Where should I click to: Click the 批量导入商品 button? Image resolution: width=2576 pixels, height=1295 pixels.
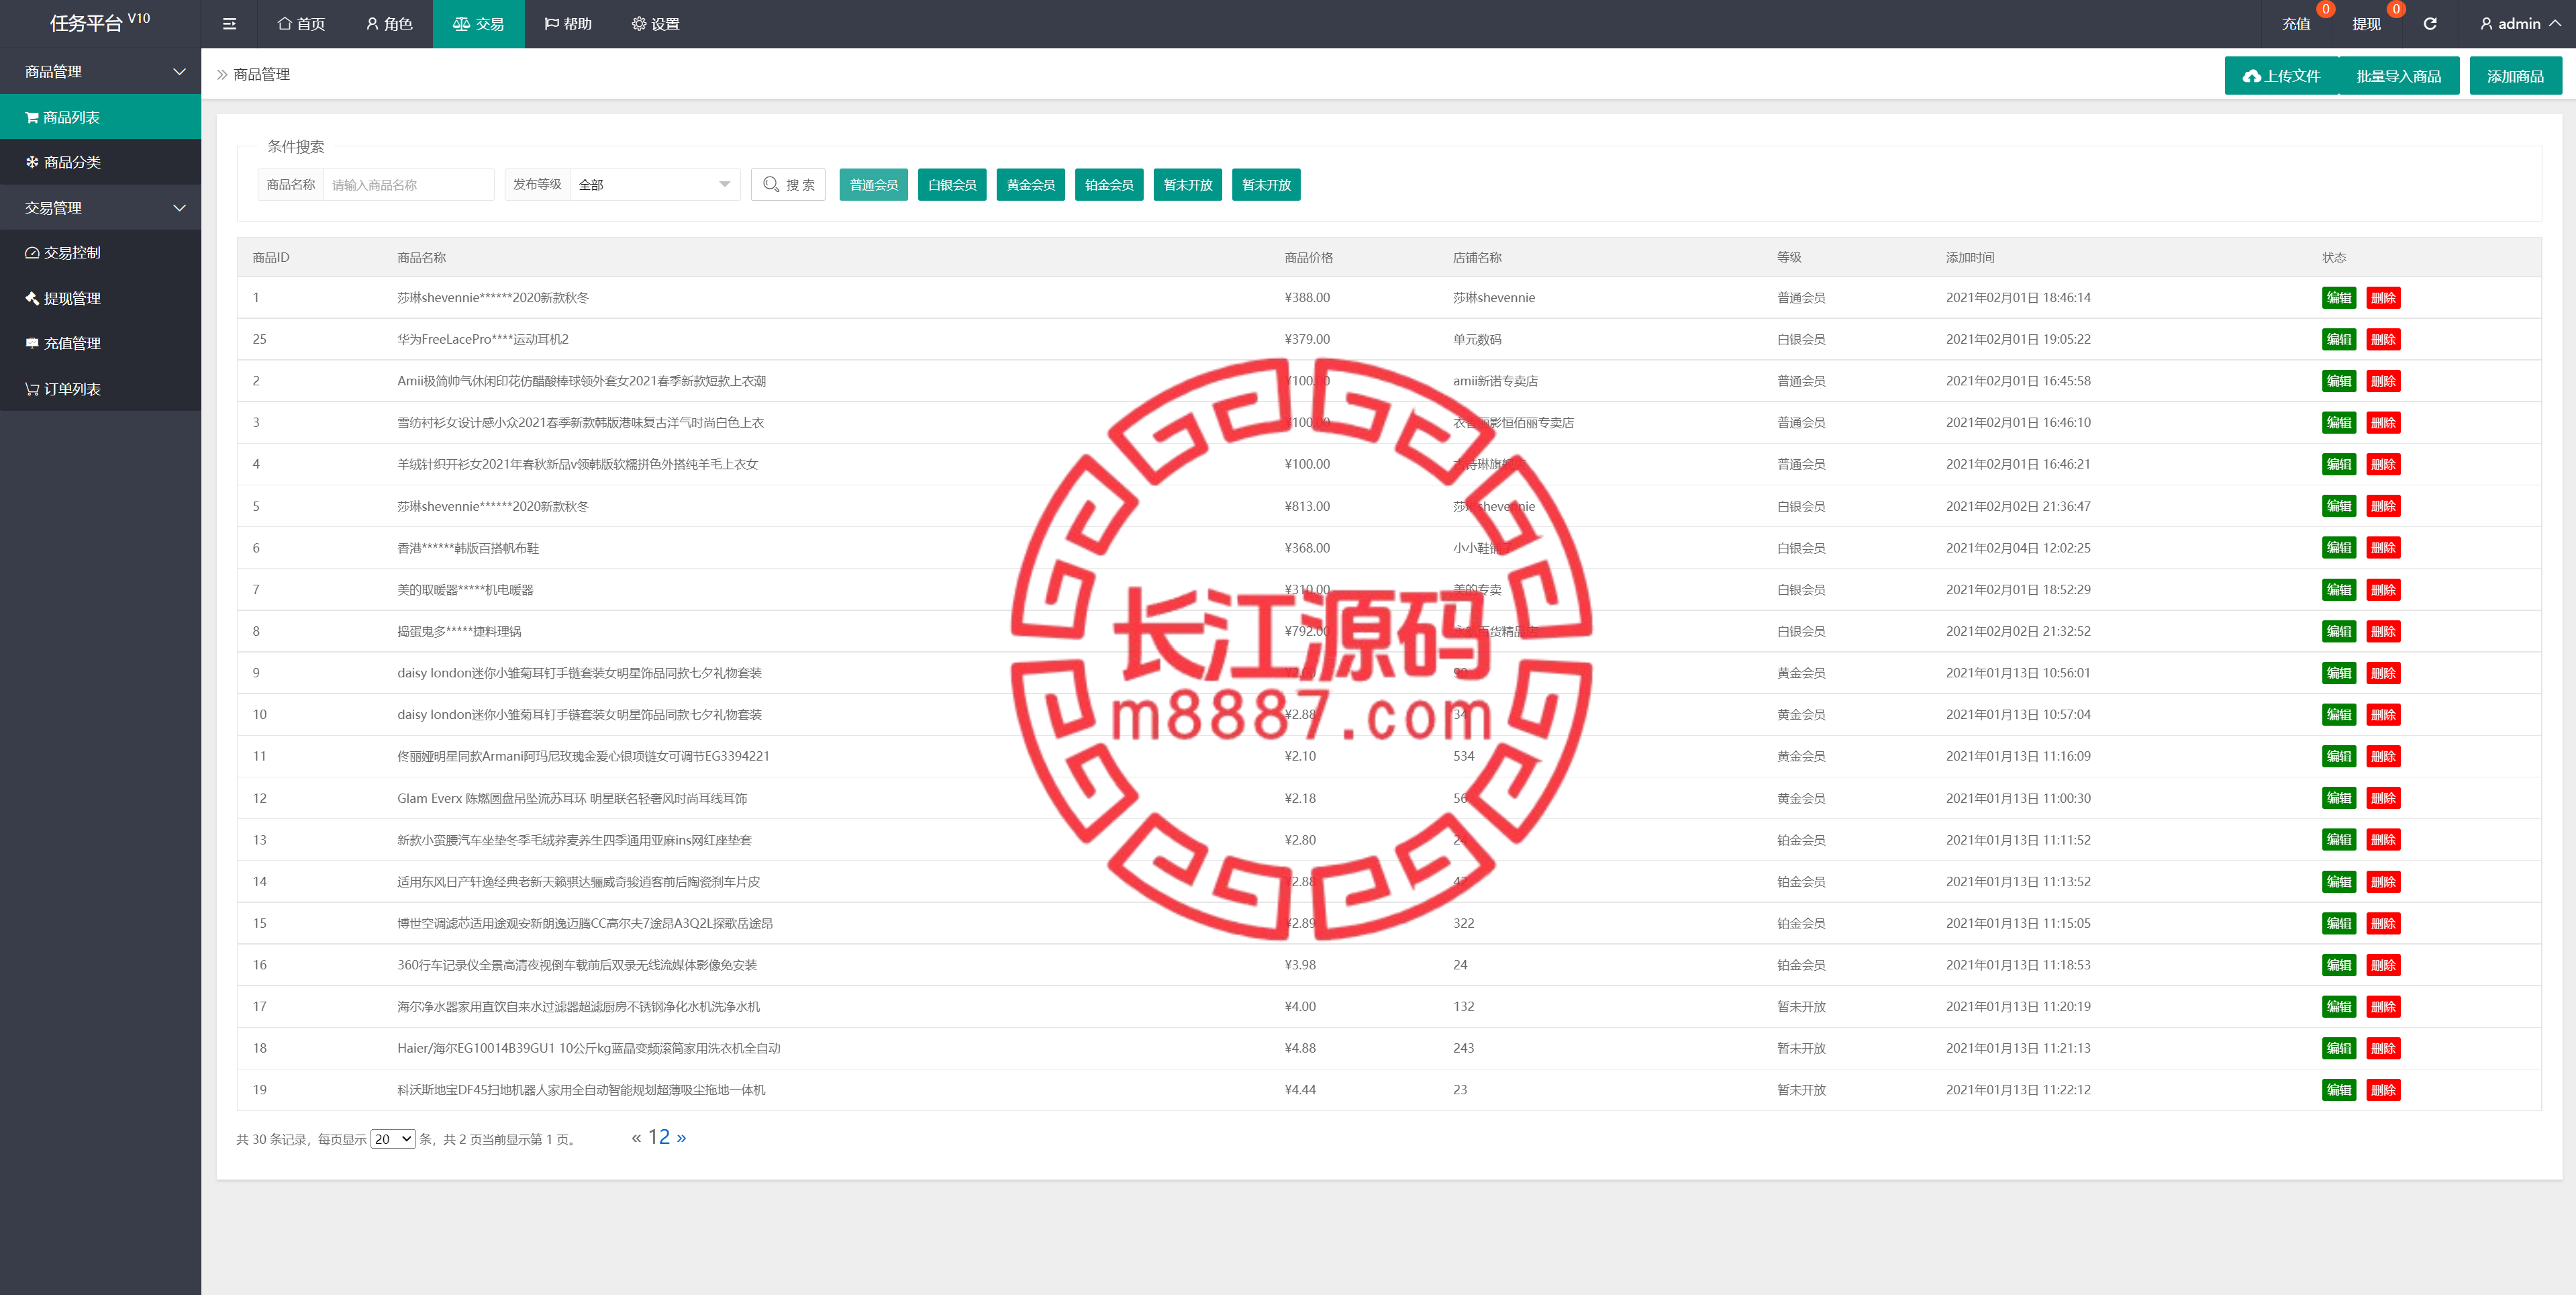(2398, 76)
